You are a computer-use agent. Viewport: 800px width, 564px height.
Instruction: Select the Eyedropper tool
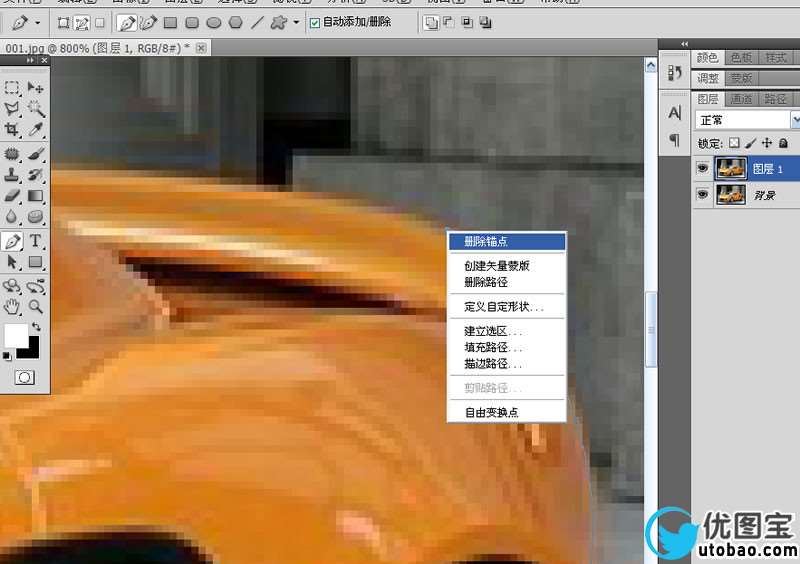point(35,129)
